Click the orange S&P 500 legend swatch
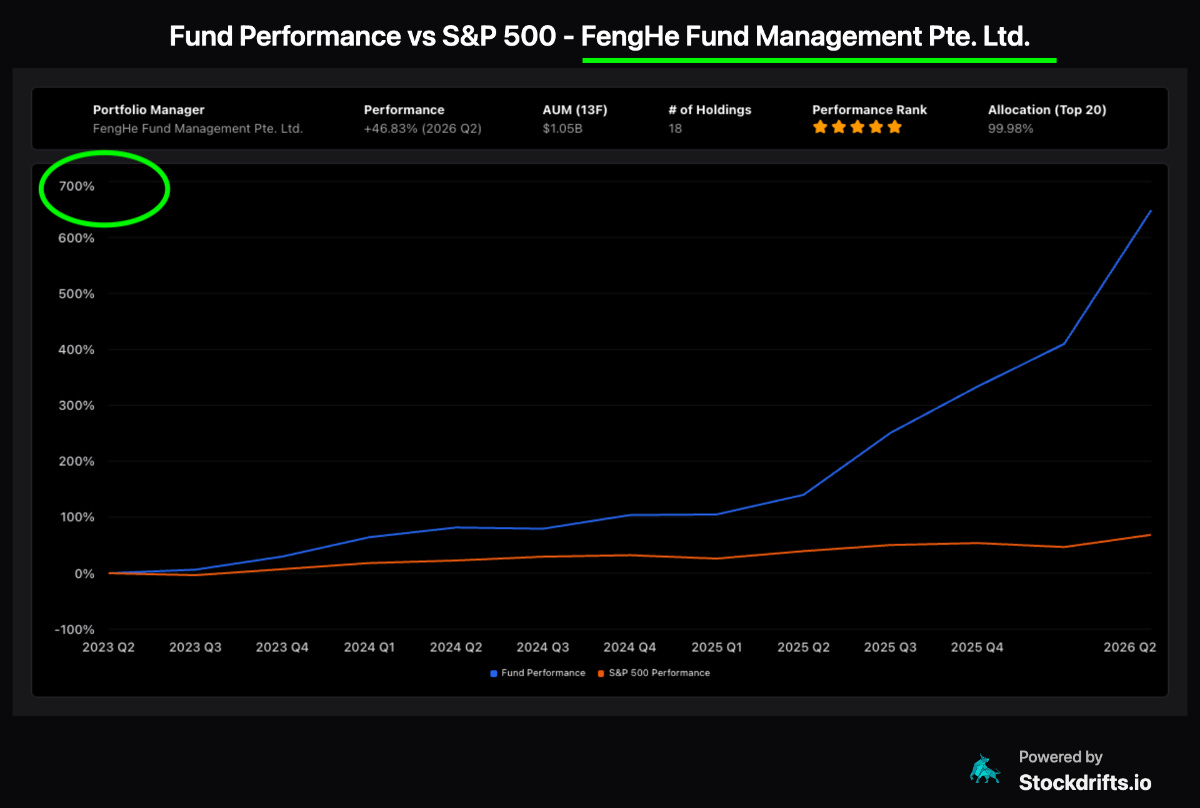 (601, 674)
